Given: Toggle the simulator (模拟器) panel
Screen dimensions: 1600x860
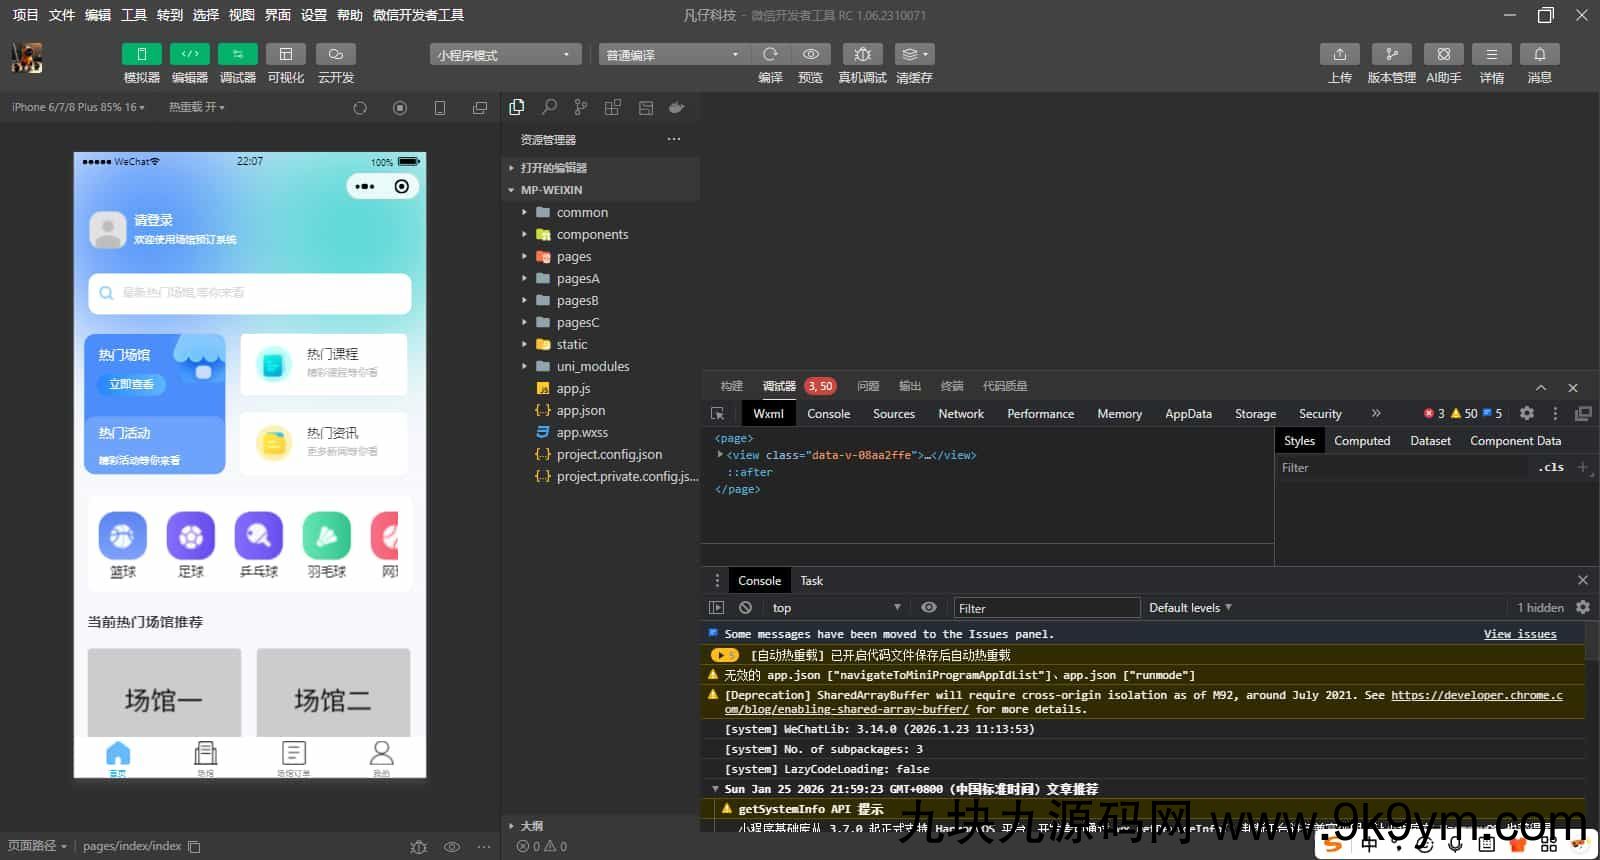Looking at the screenshot, I should click(141, 54).
